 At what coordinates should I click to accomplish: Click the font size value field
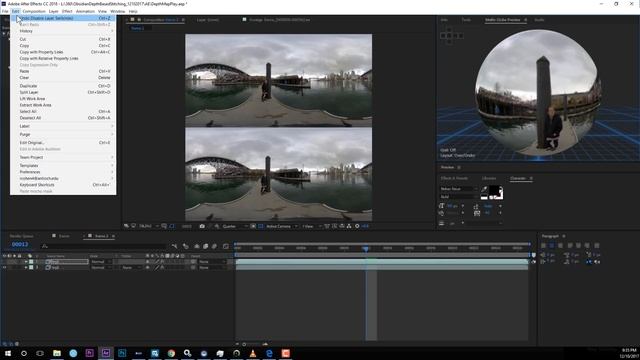[x=452, y=206]
